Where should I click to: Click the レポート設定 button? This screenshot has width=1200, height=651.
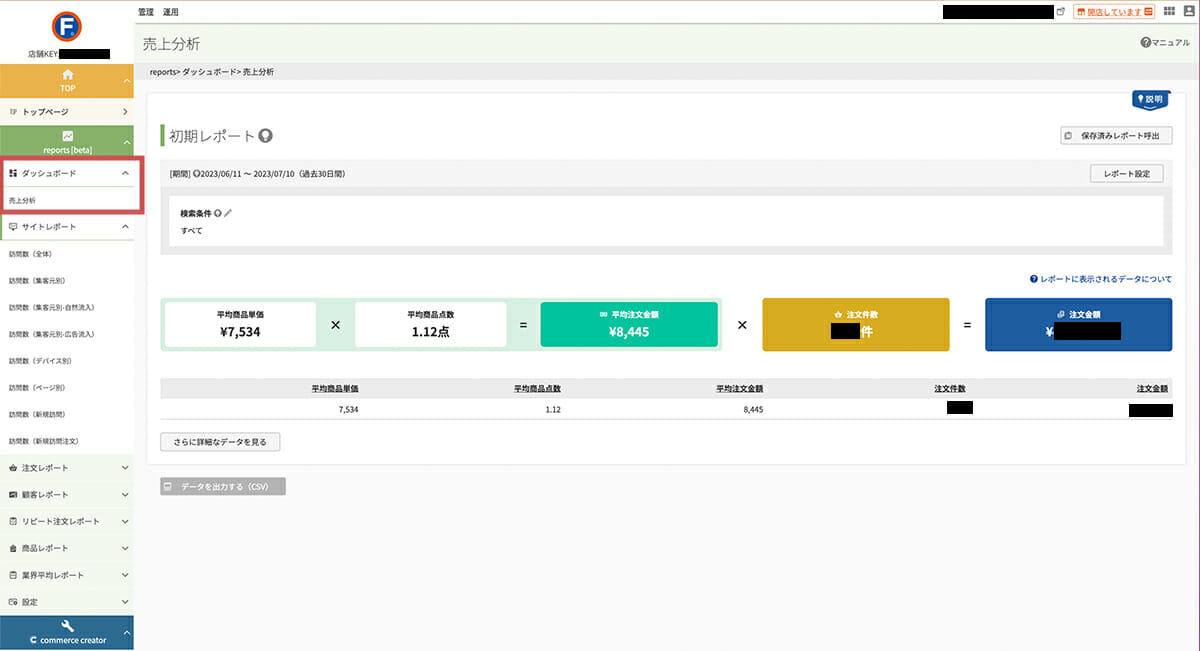[x=1126, y=173]
